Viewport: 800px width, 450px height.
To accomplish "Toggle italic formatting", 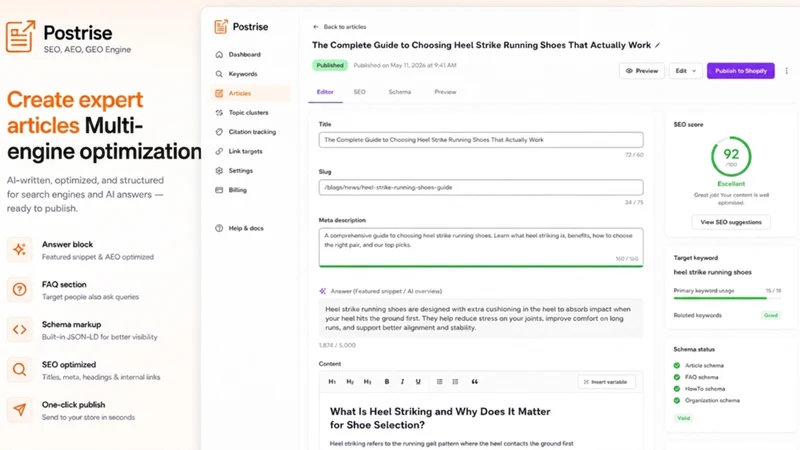I will (x=403, y=382).
